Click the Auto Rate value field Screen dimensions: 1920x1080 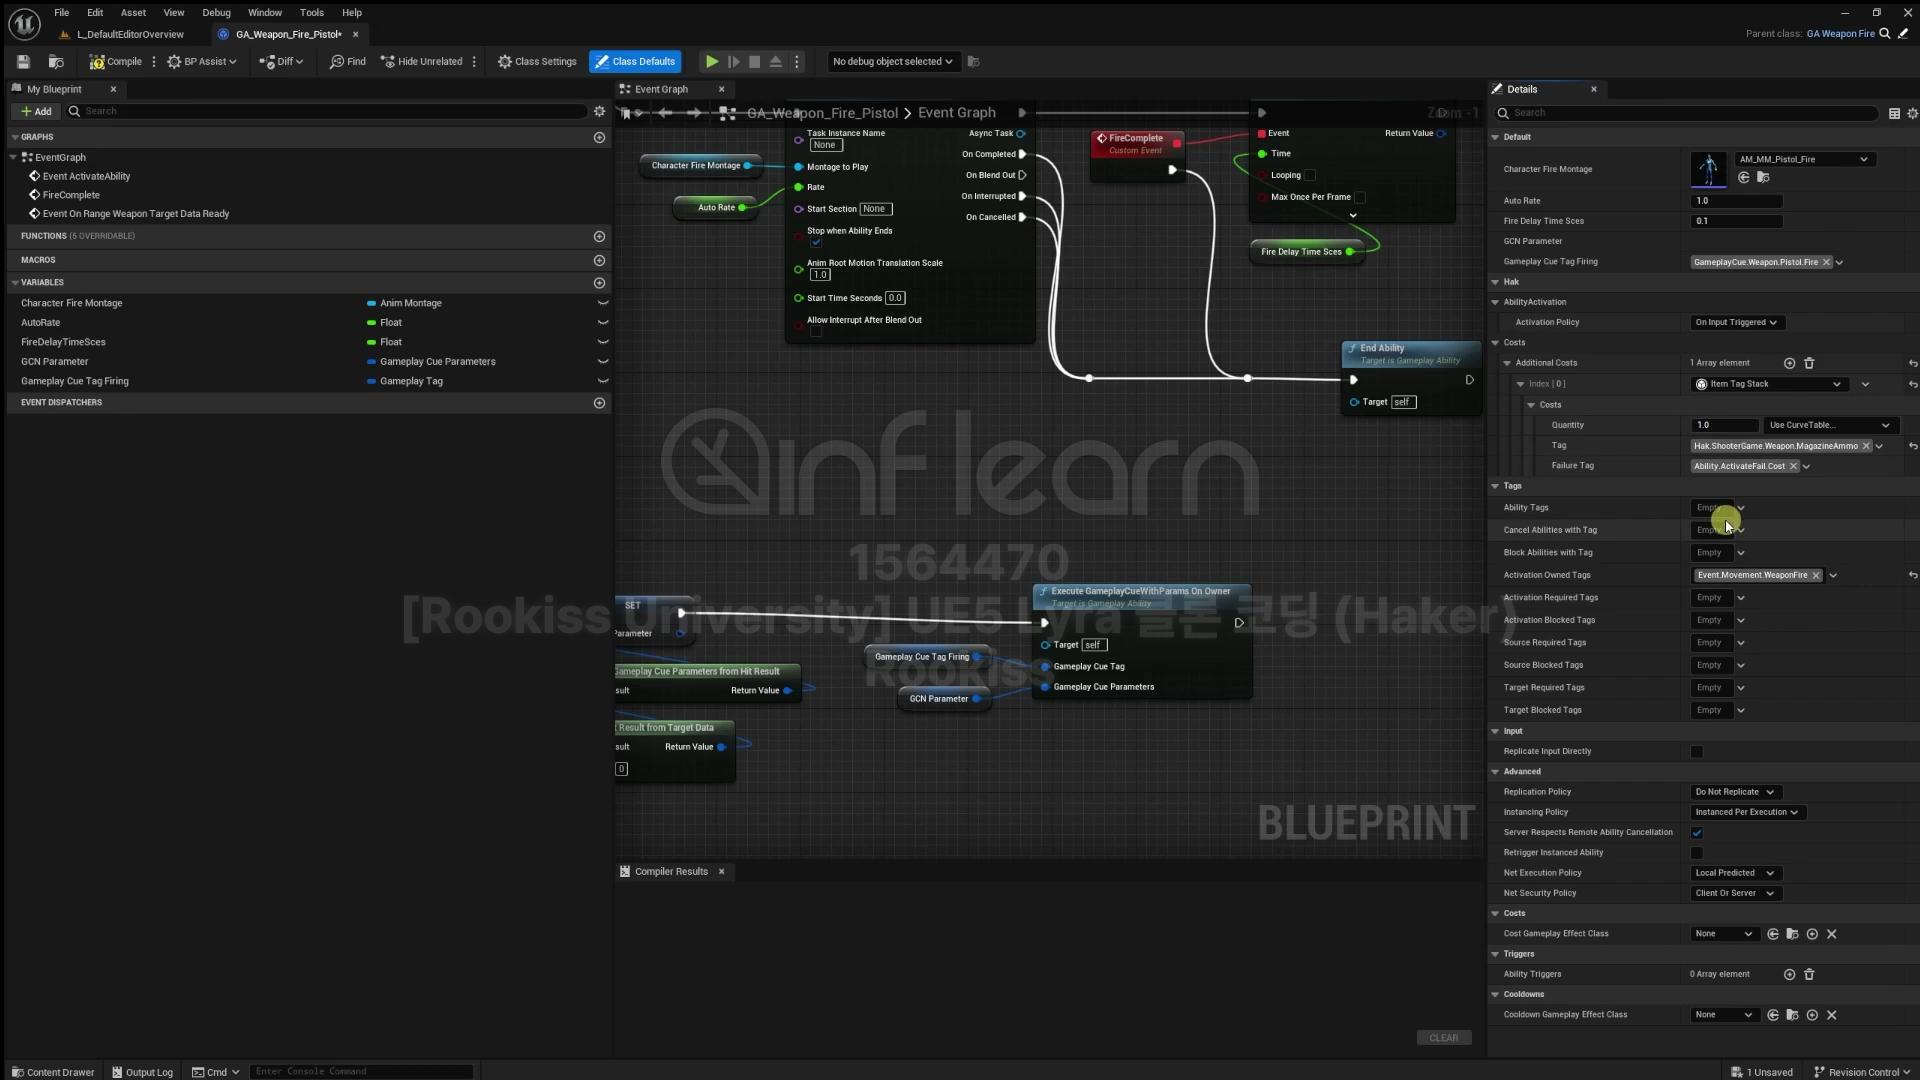[1736, 201]
